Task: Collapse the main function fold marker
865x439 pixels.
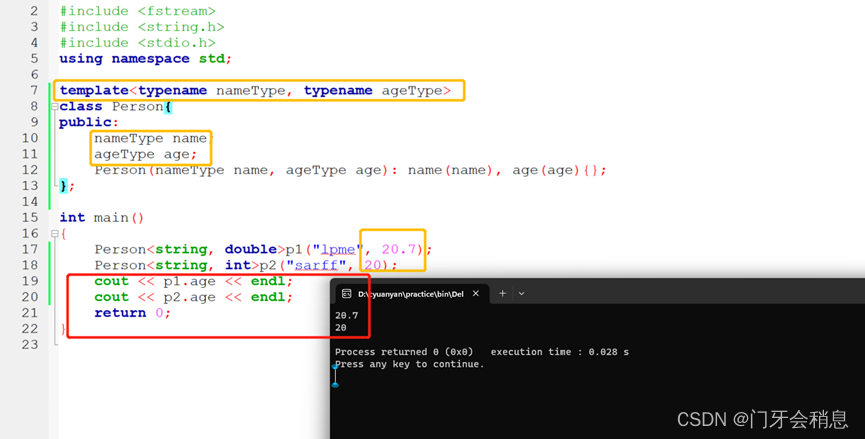Action: pos(55,233)
